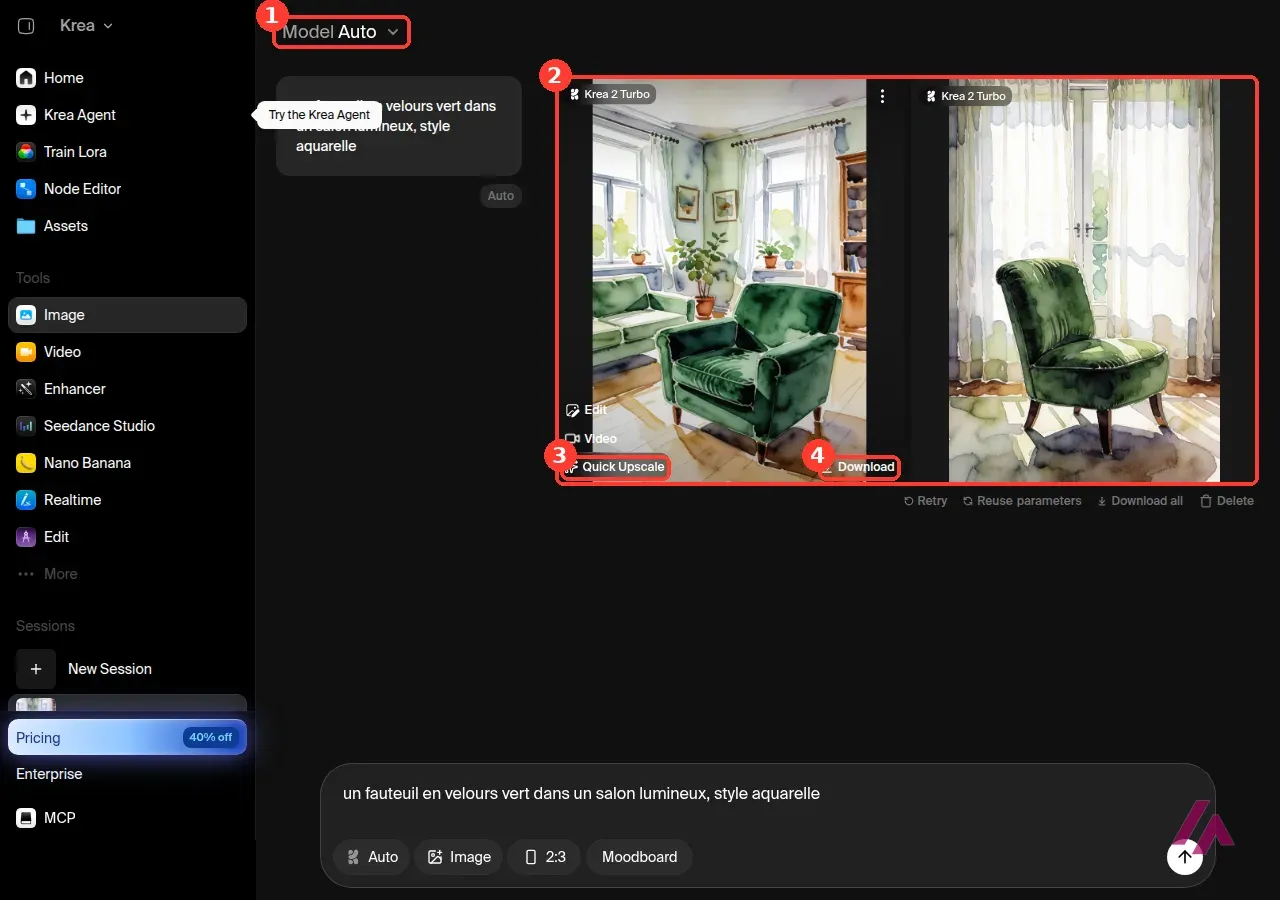Click Reuse parameters
1280x900 pixels.
pos(1022,501)
